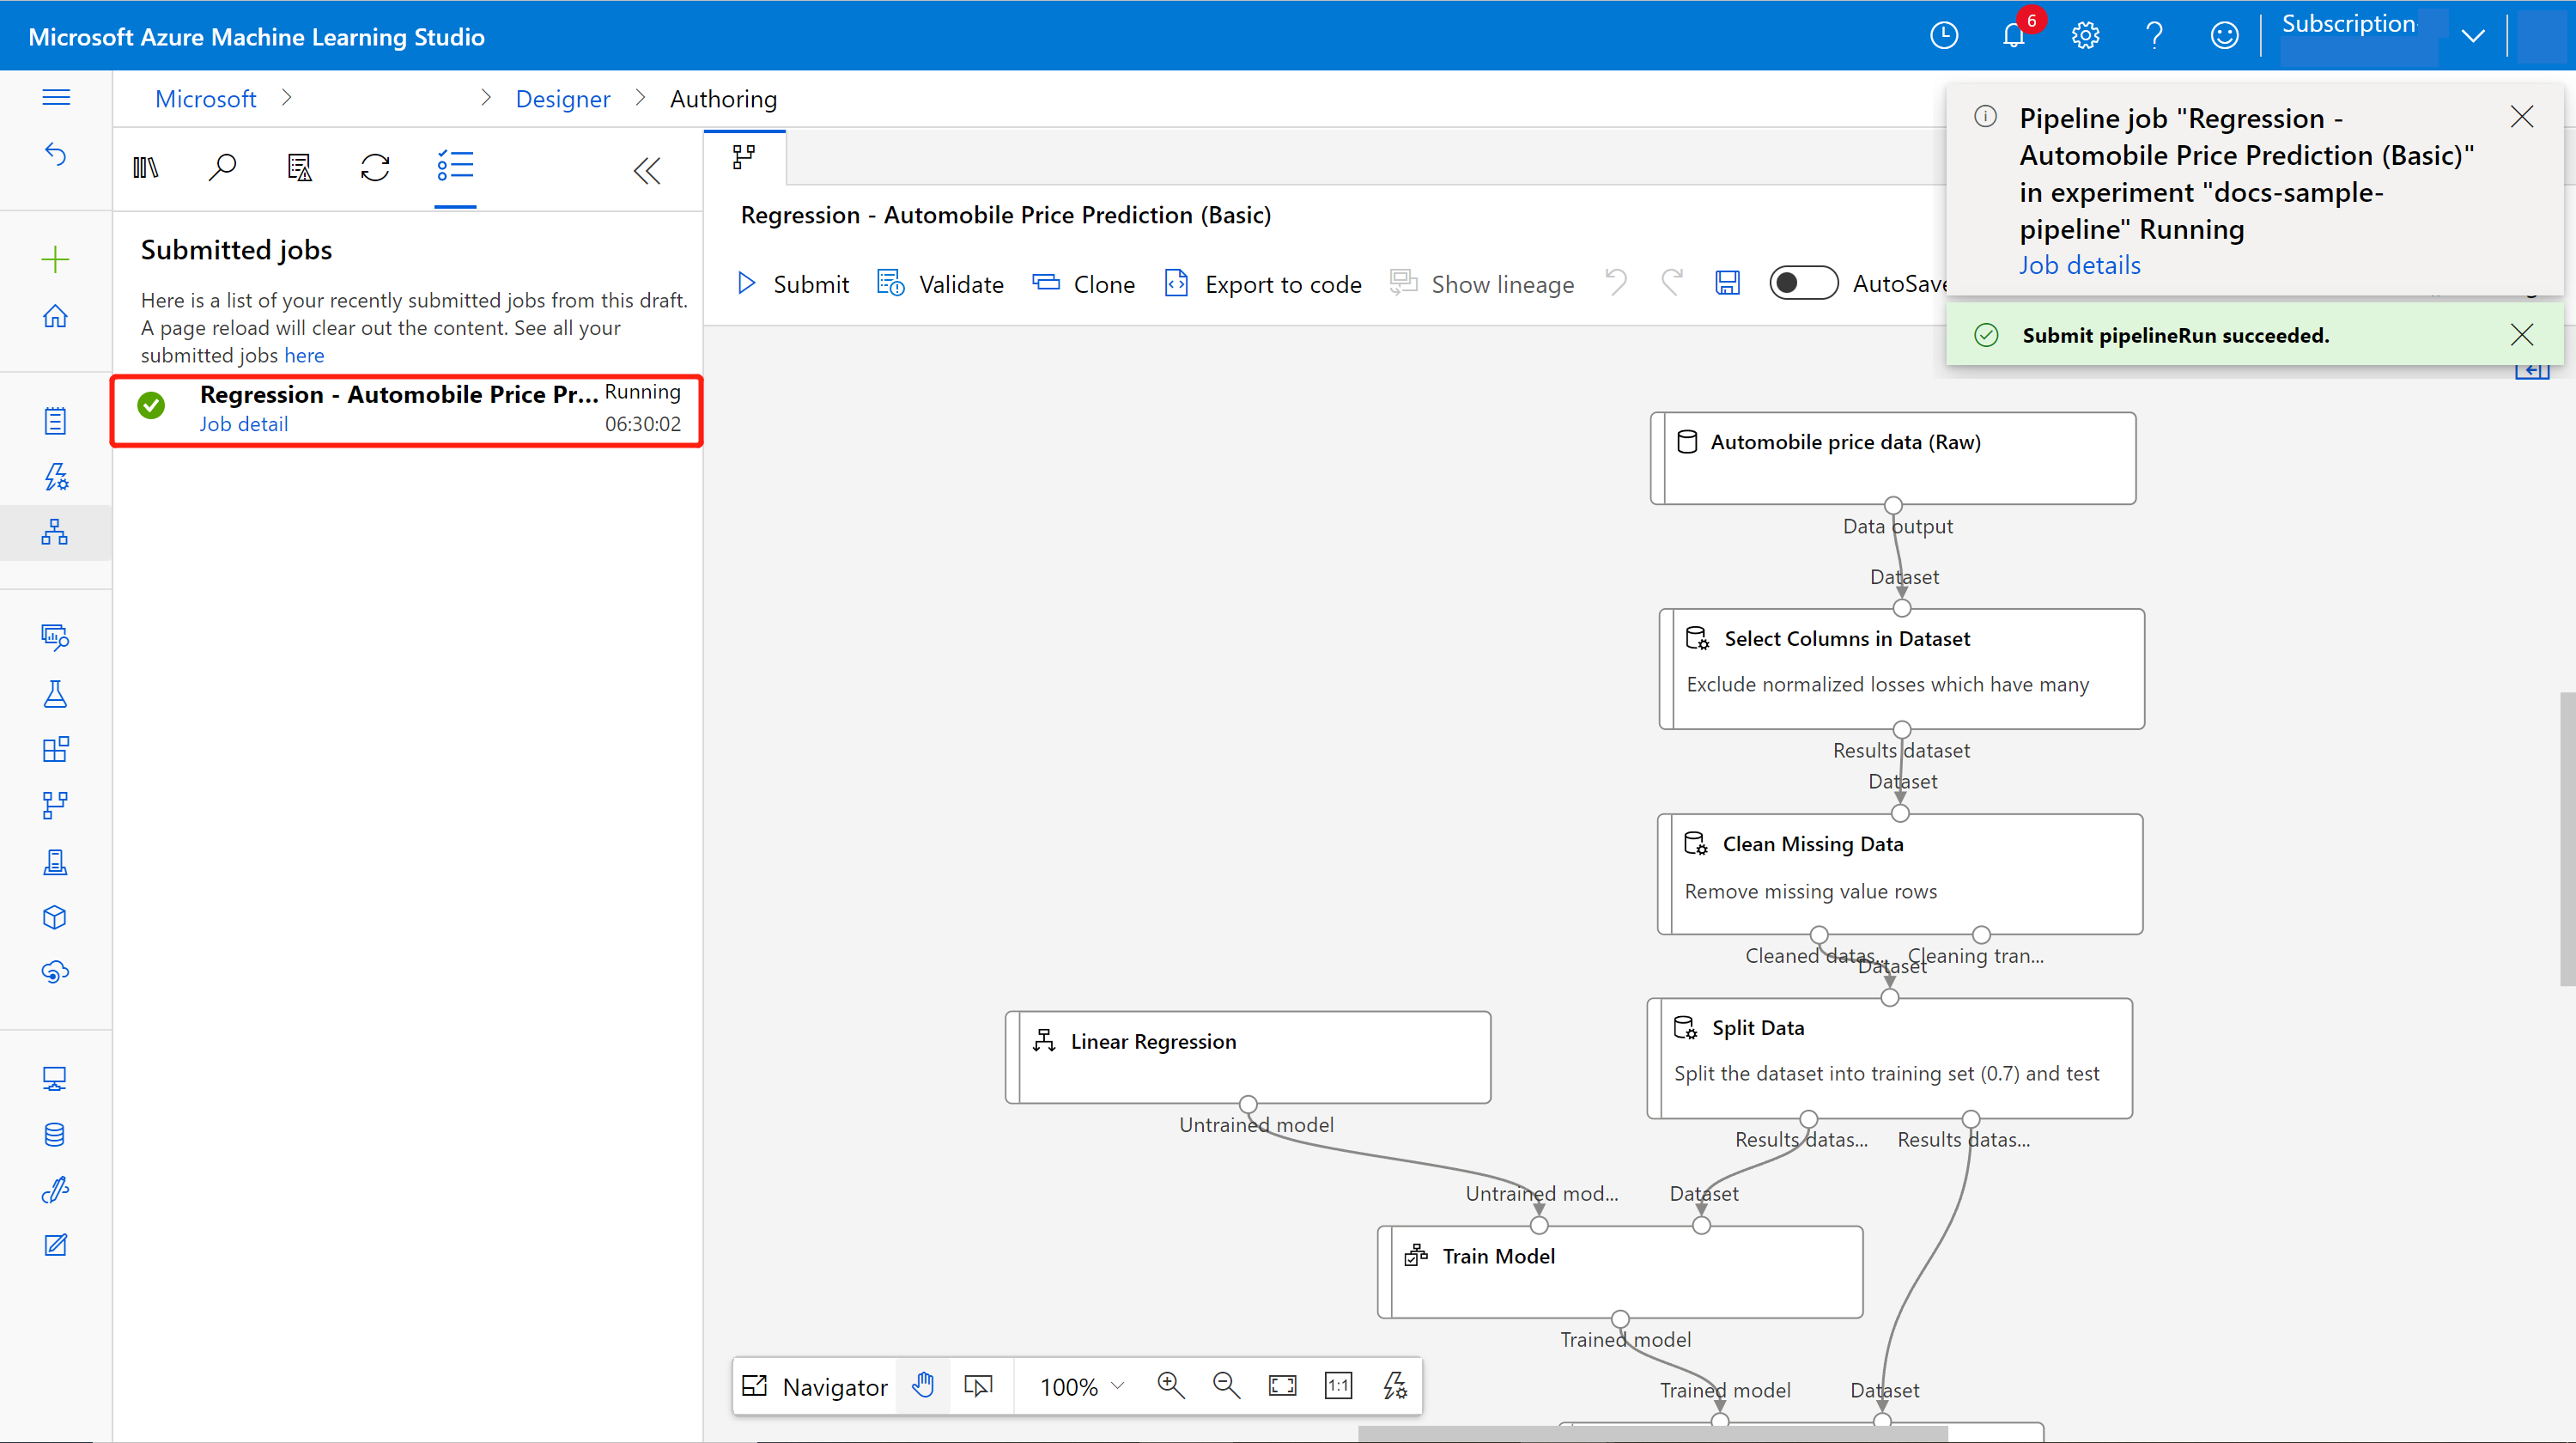Click the Save disk icon in the toolbar

coord(1728,284)
